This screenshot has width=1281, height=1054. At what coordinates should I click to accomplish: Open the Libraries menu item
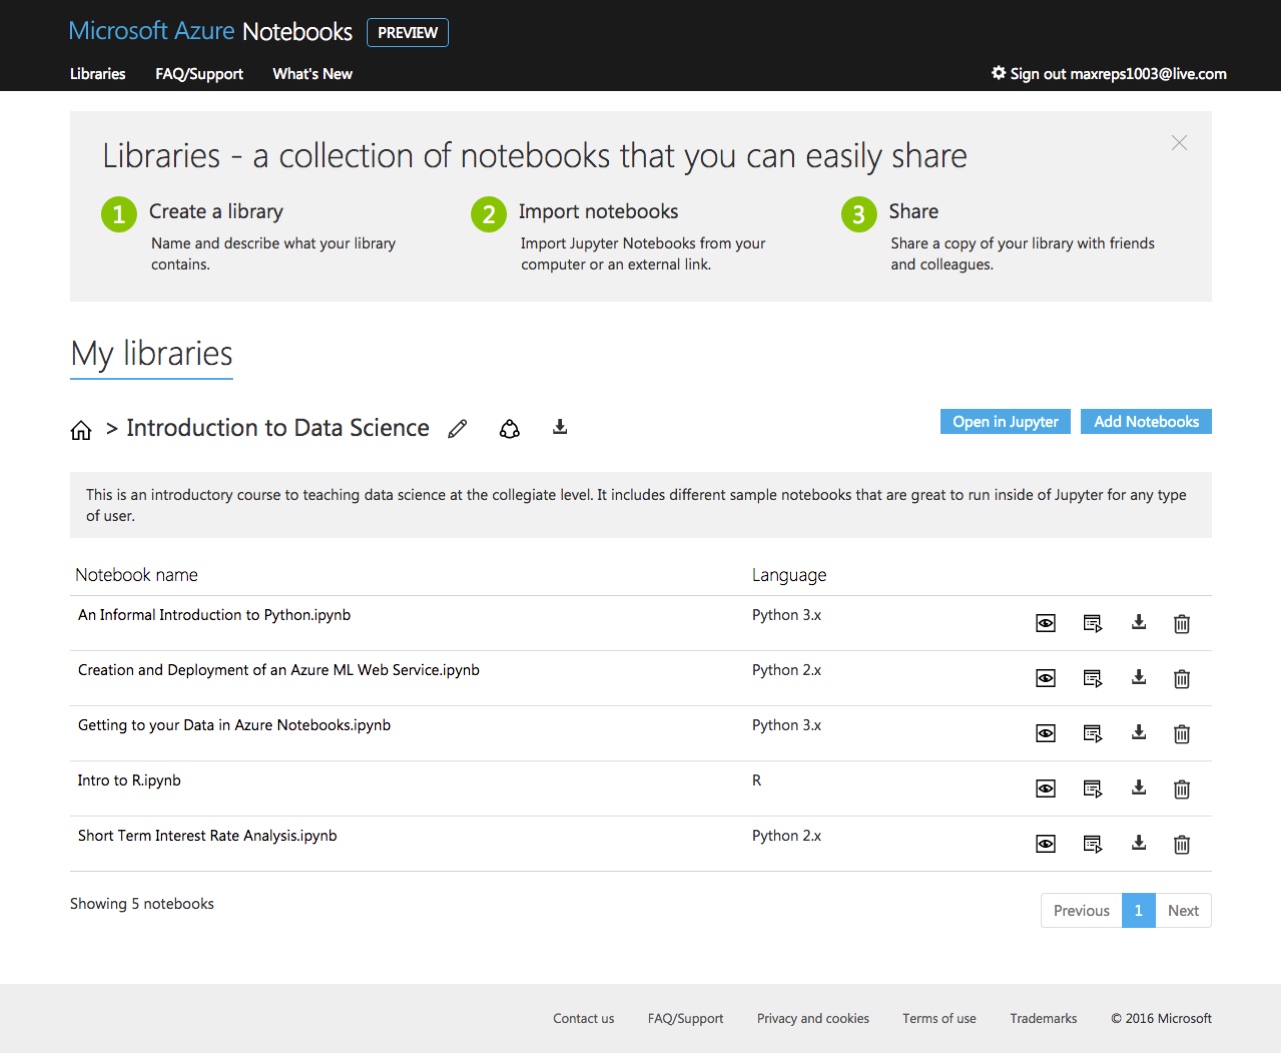tap(98, 74)
